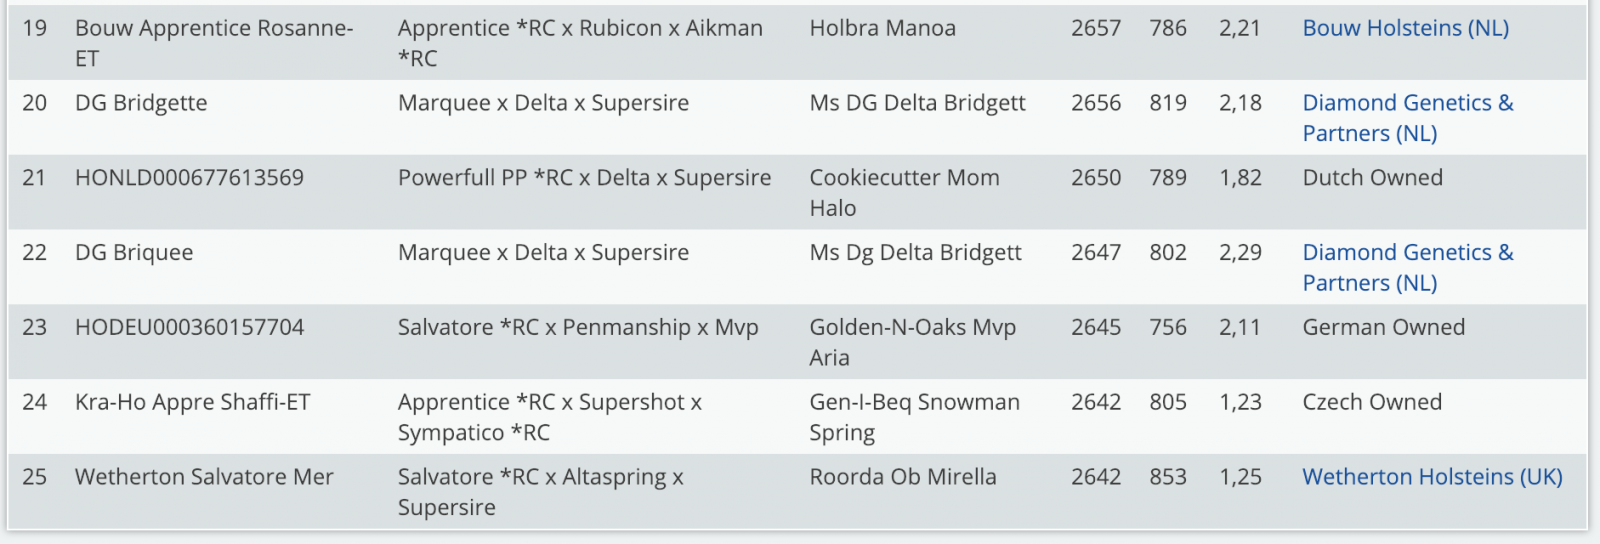Click the Kra-Ho Appre Shaffi-ET name
The image size is (1600, 544).
pyautogui.click(x=192, y=402)
